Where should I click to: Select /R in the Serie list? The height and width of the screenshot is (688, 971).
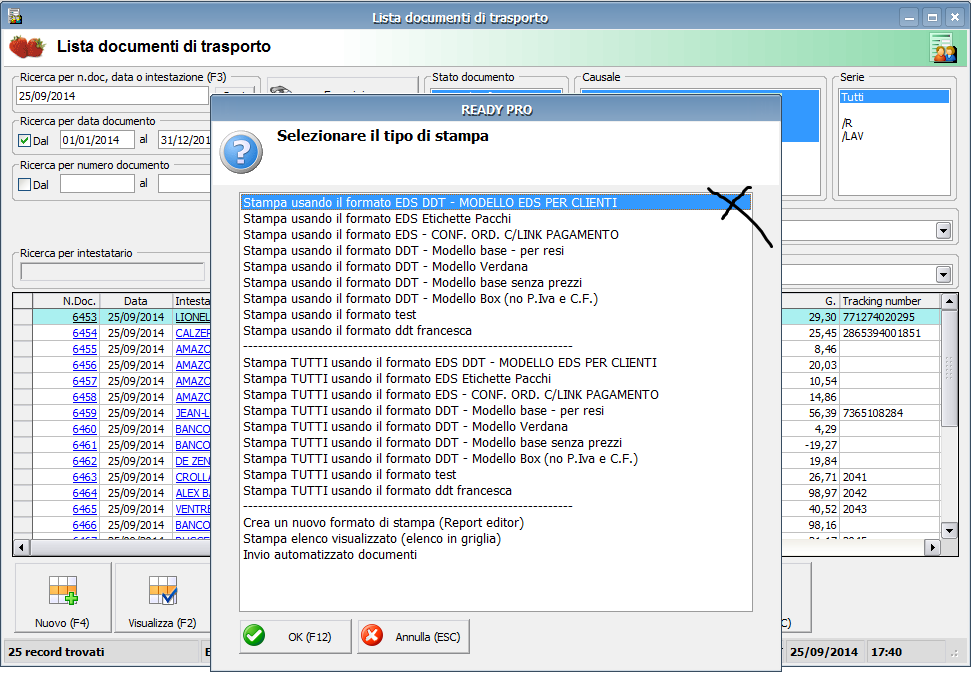coord(847,123)
